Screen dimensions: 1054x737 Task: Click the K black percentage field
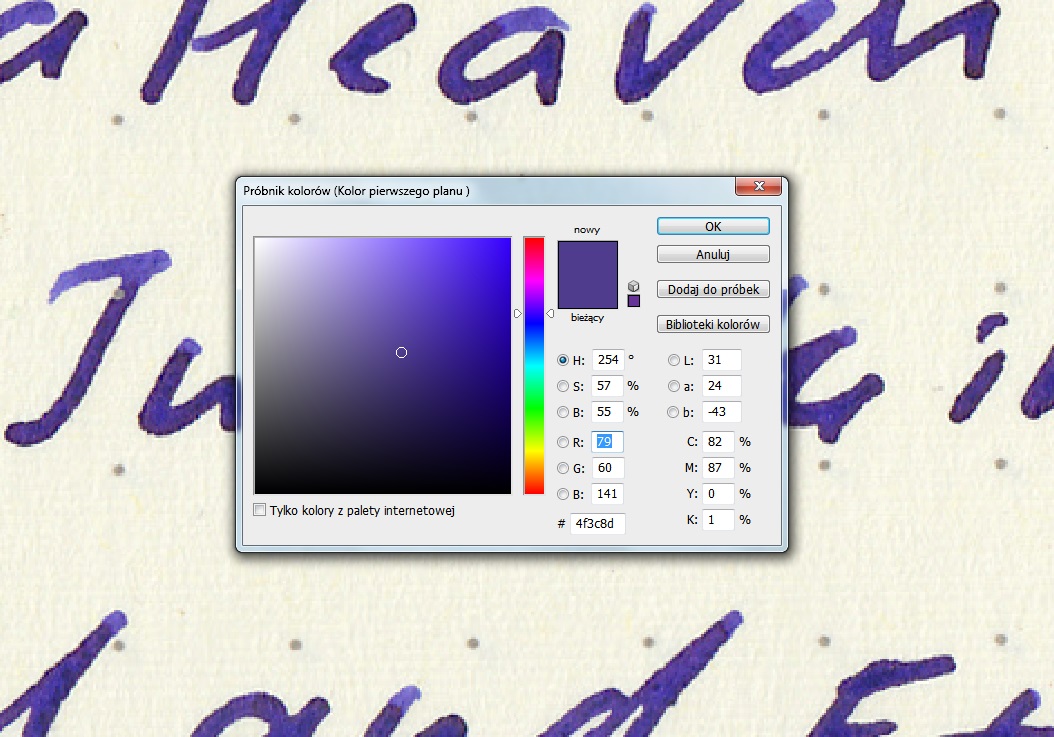point(717,520)
